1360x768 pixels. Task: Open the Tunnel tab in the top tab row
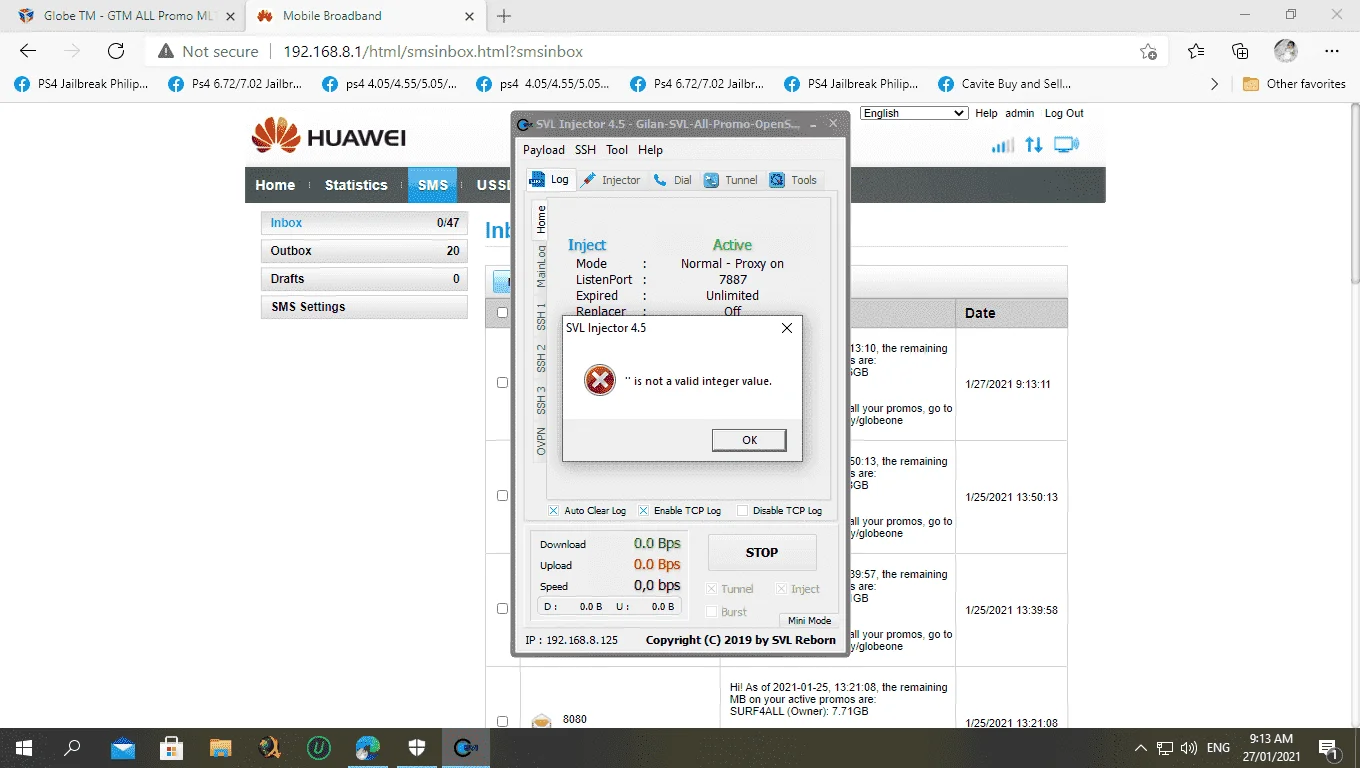[731, 180]
